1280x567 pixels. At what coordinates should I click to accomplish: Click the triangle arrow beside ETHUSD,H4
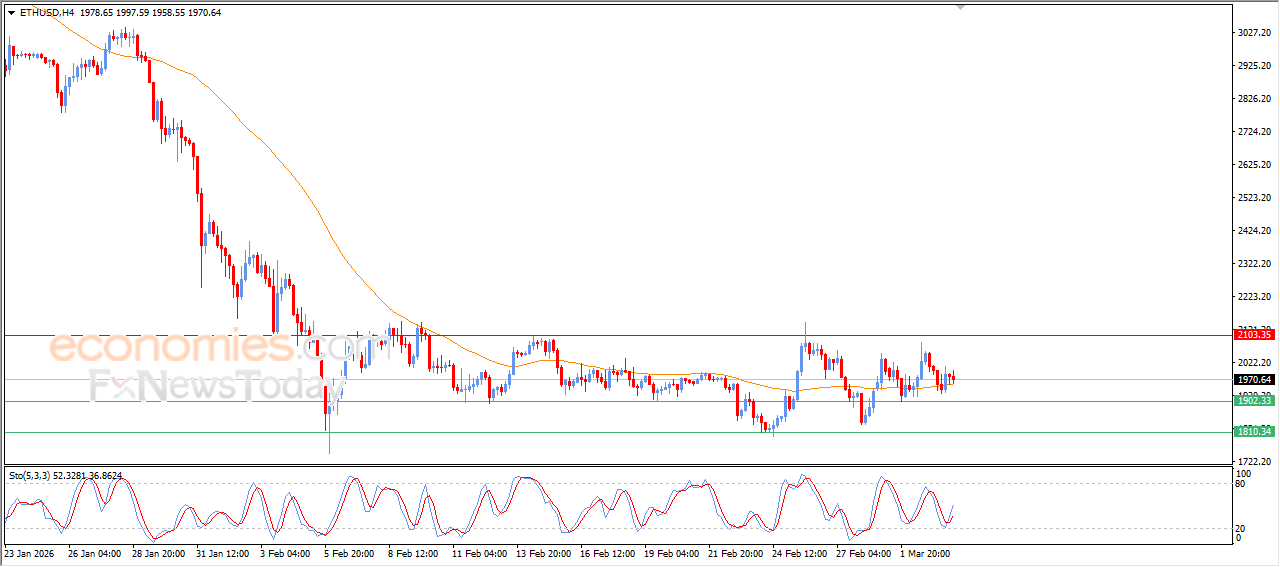coord(11,13)
